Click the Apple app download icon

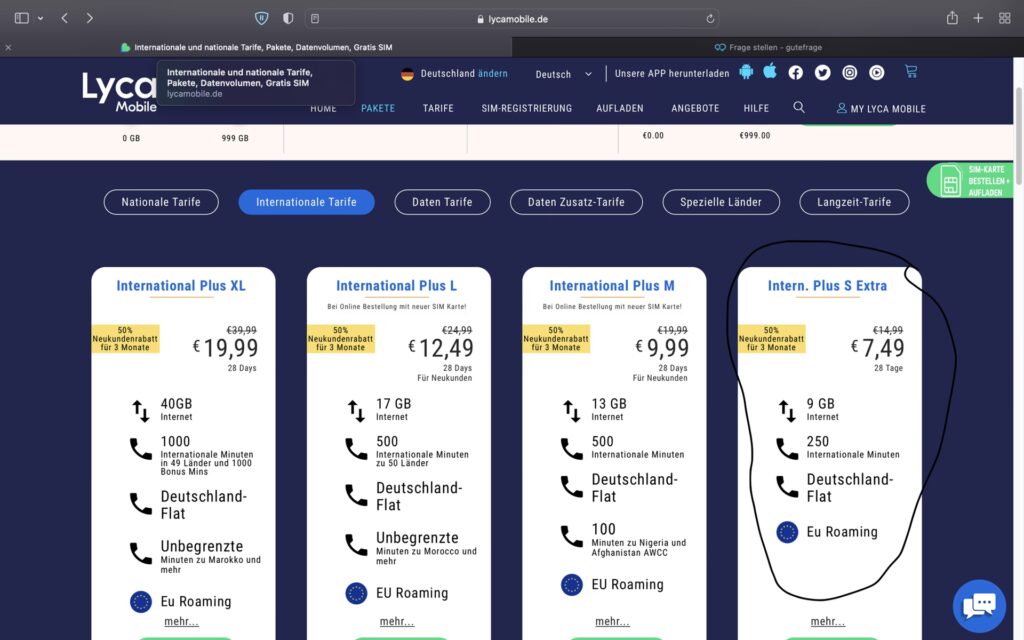coord(770,72)
